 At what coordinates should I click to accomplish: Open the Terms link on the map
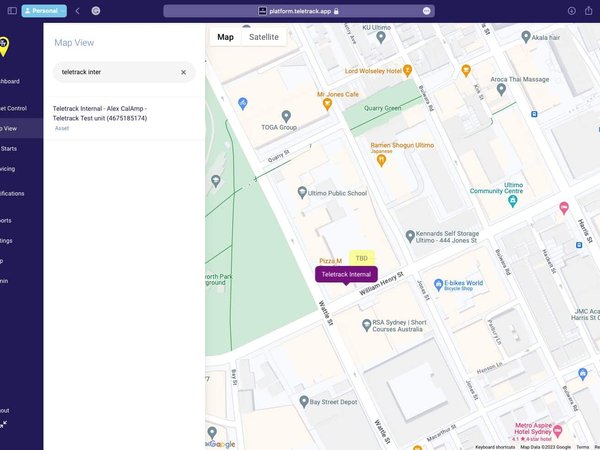pos(582,447)
